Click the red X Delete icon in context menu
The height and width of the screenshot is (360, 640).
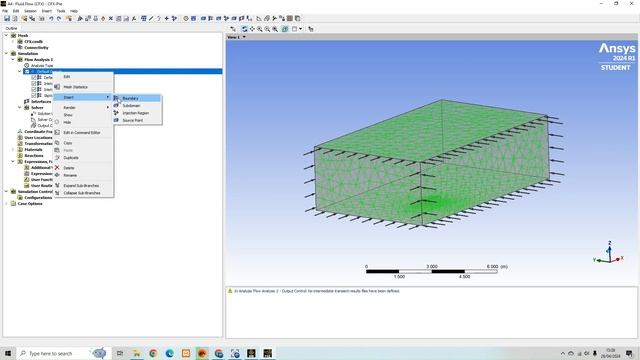[57, 168]
